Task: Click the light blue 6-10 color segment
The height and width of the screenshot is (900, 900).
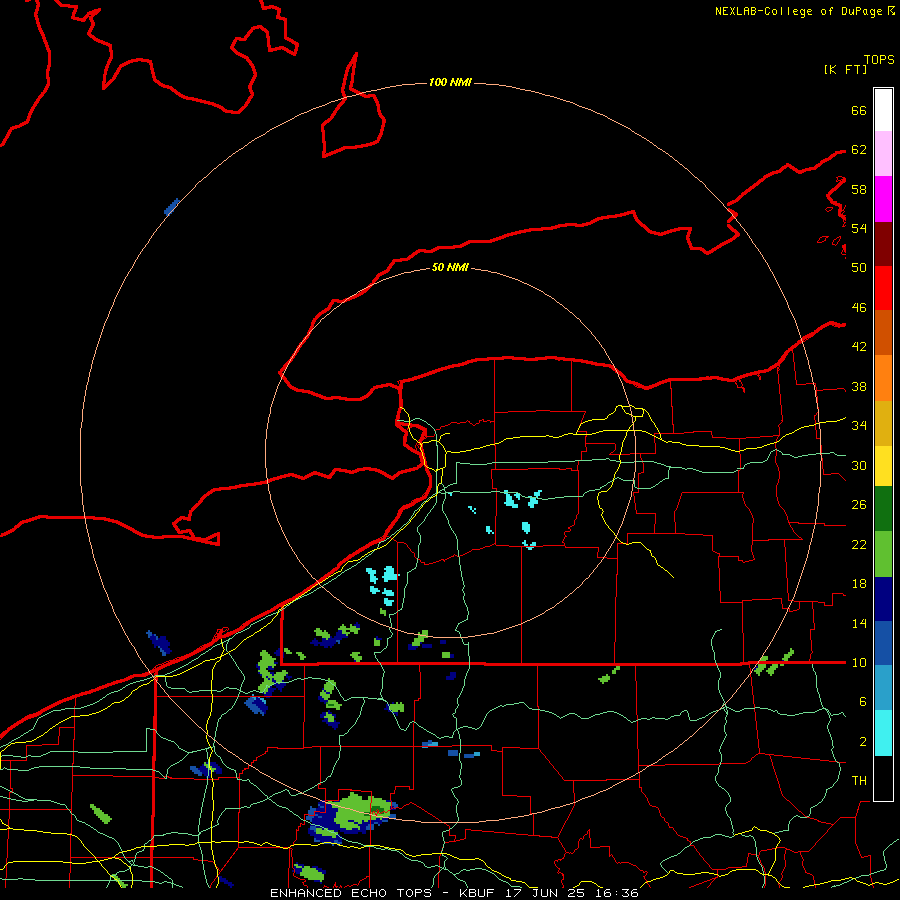Action: click(883, 688)
